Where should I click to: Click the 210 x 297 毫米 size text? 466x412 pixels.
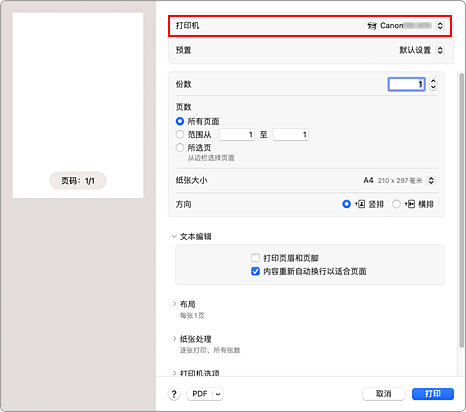click(x=400, y=180)
